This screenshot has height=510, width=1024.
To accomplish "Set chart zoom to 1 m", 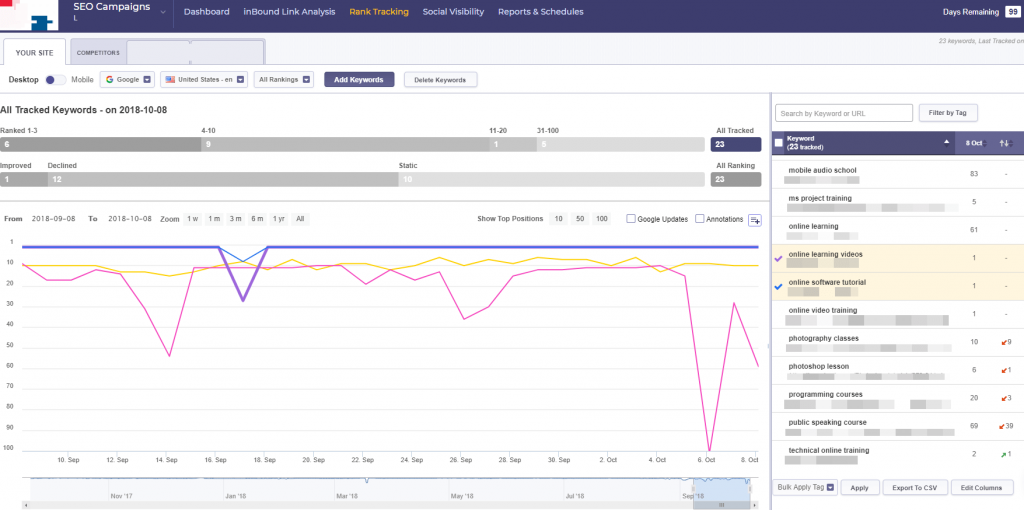I will (x=214, y=219).
